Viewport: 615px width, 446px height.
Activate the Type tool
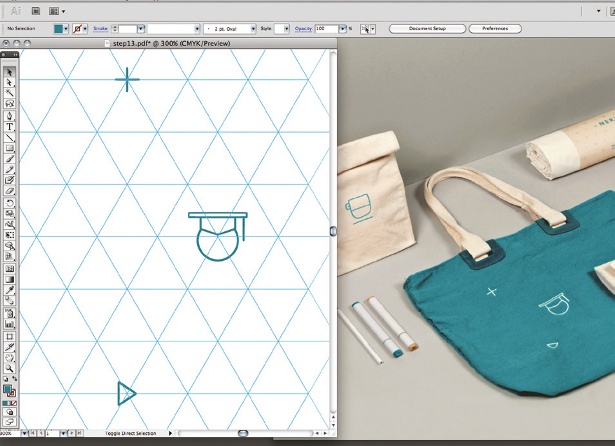9,127
